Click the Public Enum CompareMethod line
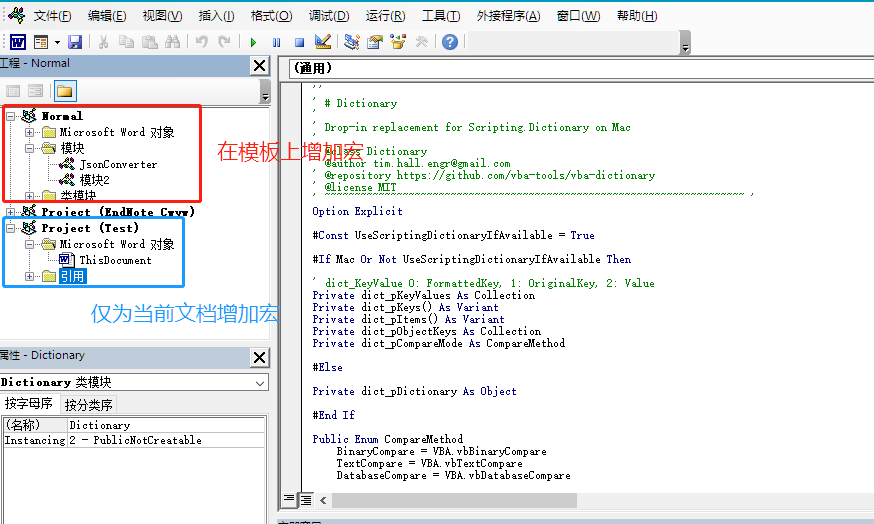874x524 pixels. point(387,439)
